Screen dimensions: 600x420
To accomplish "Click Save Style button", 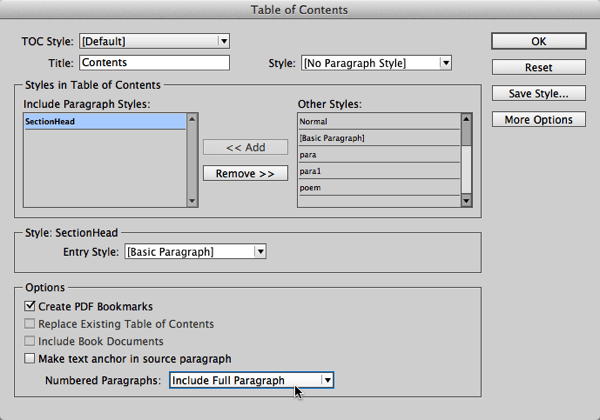I will (538, 93).
